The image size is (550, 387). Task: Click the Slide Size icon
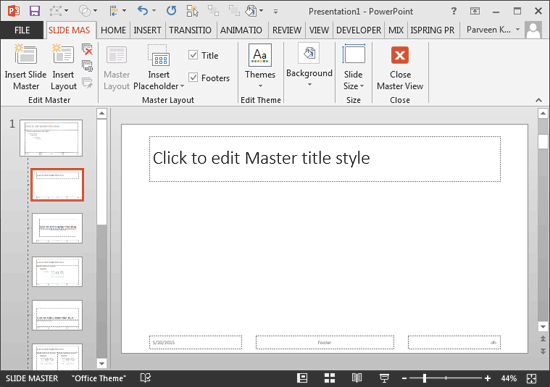[x=354, y=54]
